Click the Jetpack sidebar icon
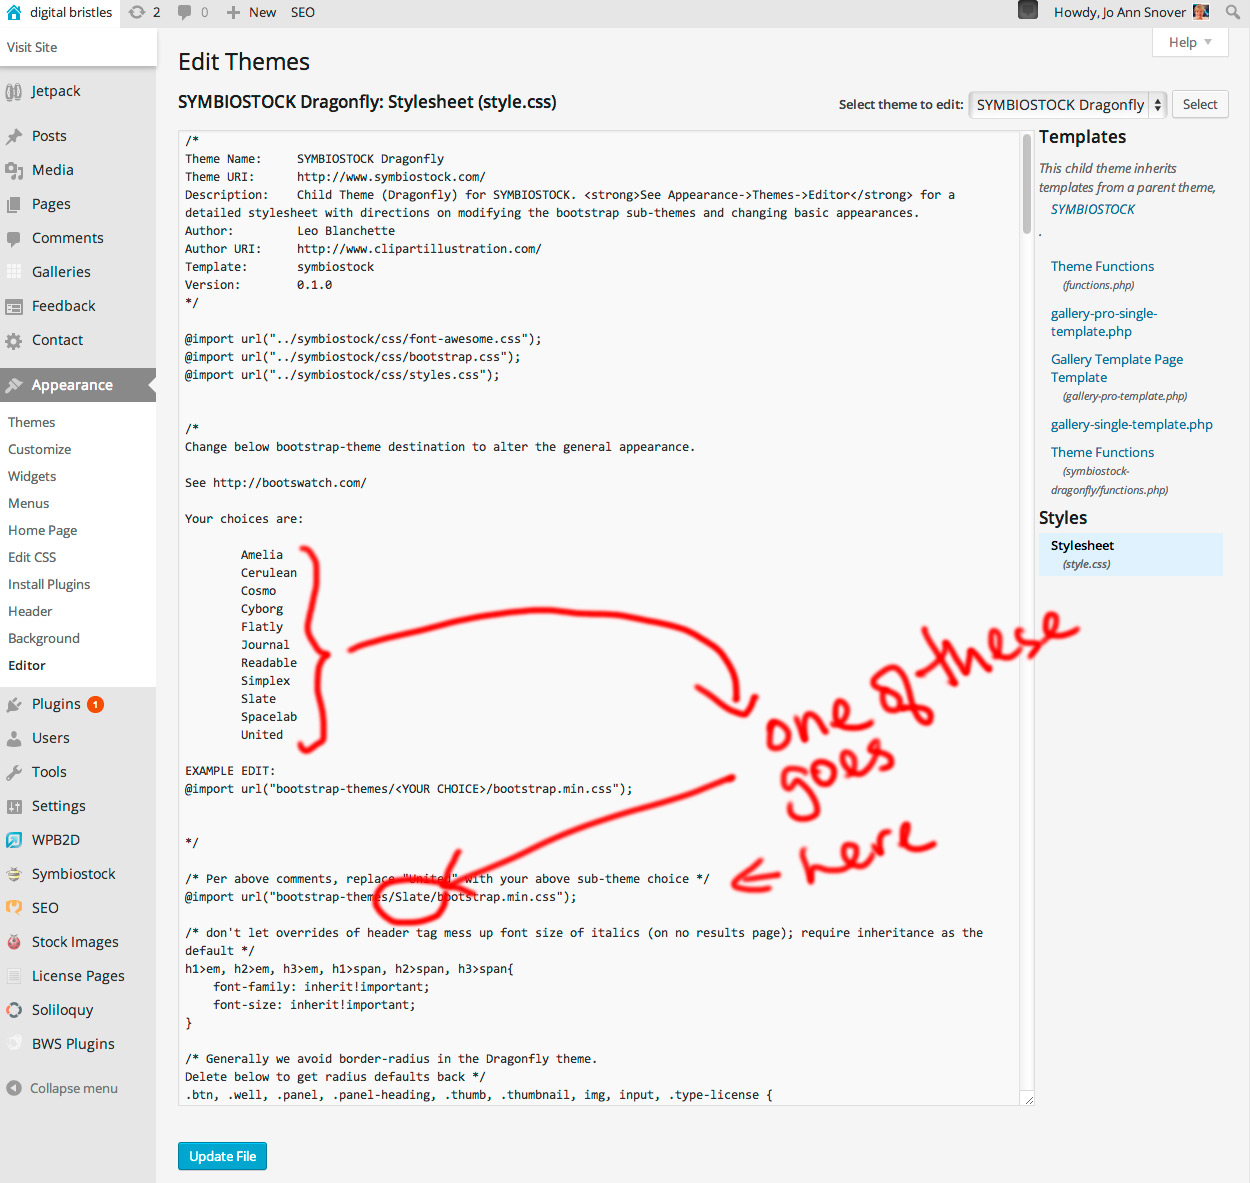This screenshot has height=1183, width=1250. pos(14,92)
